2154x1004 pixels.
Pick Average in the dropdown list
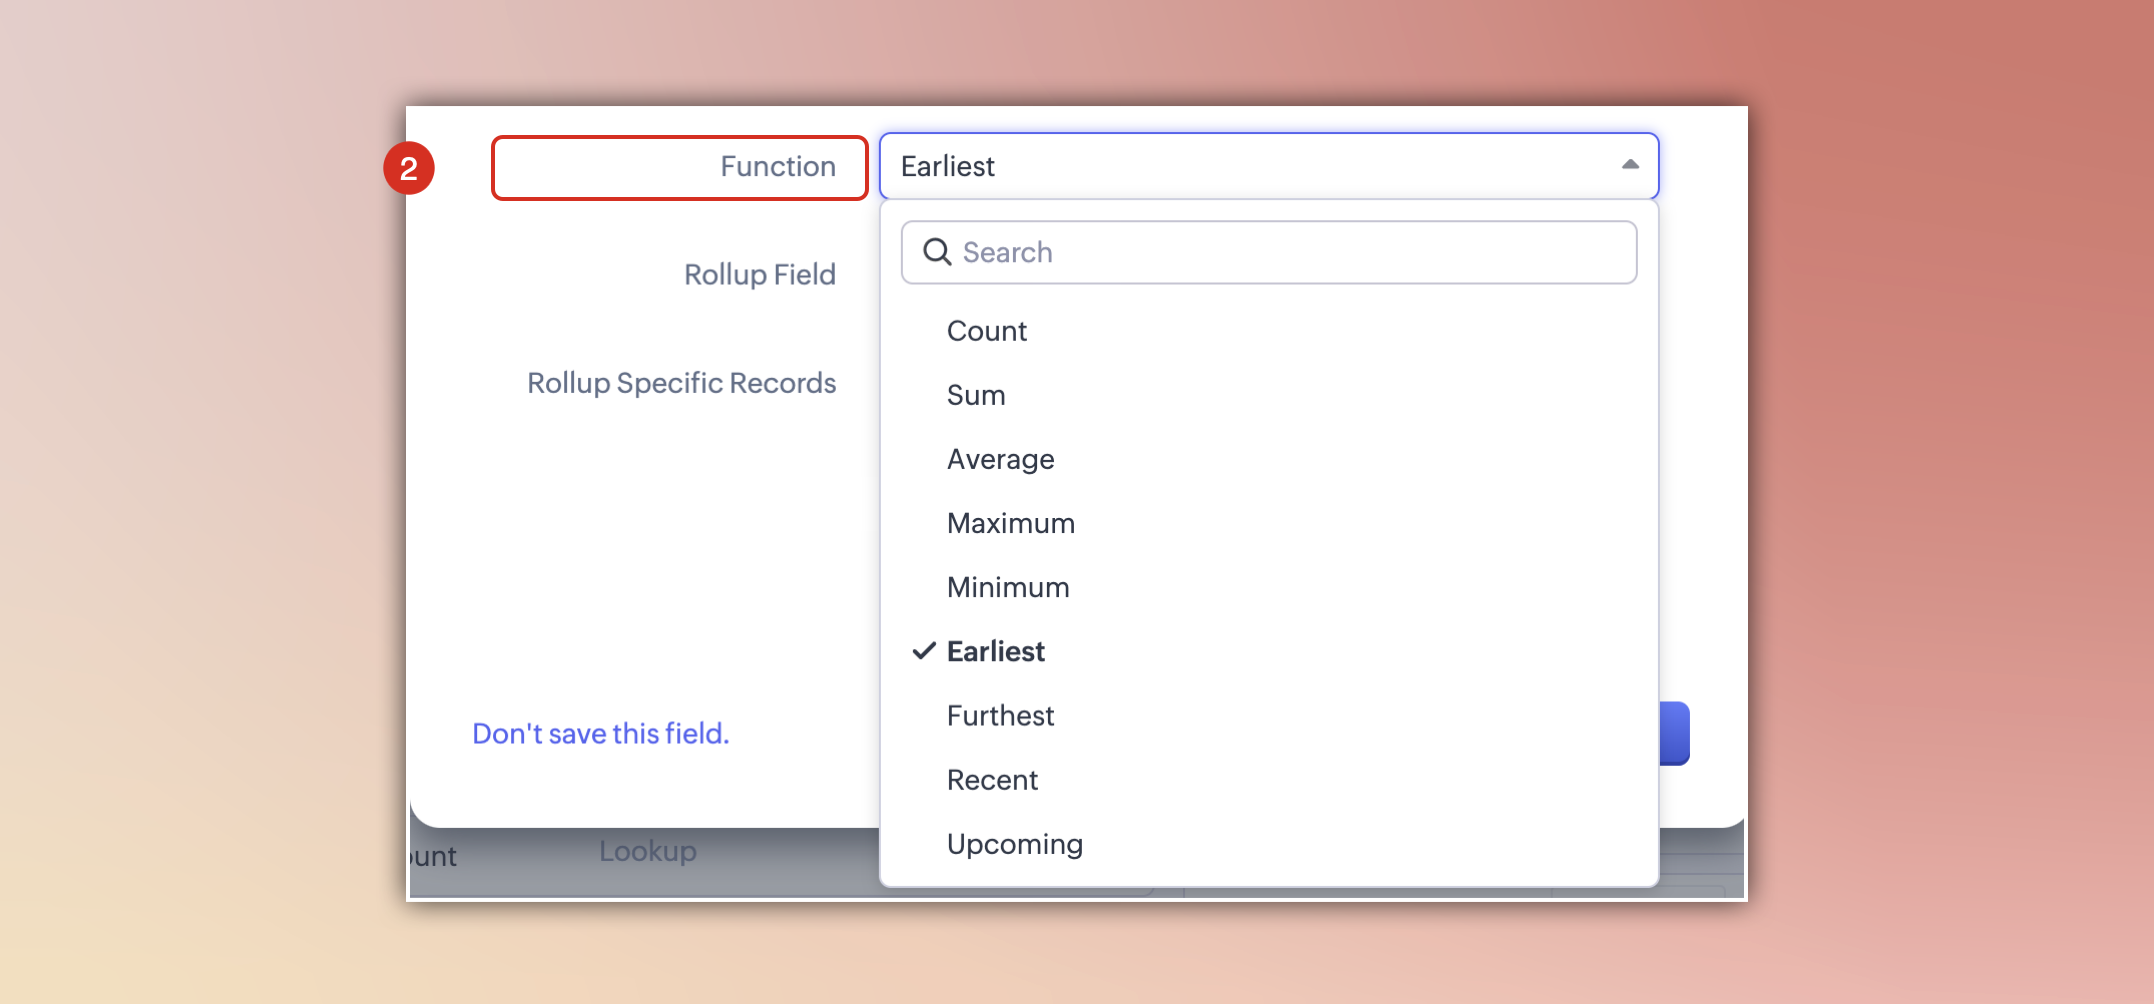(1000, 459)
